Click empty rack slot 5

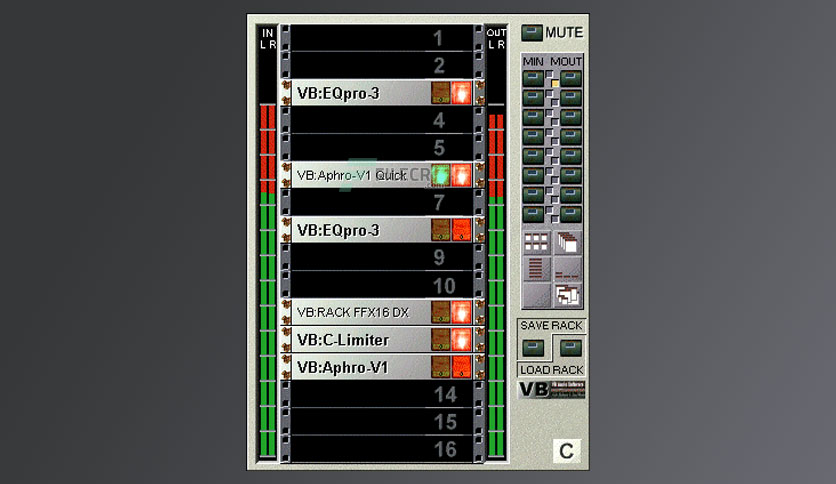(382, 148)
